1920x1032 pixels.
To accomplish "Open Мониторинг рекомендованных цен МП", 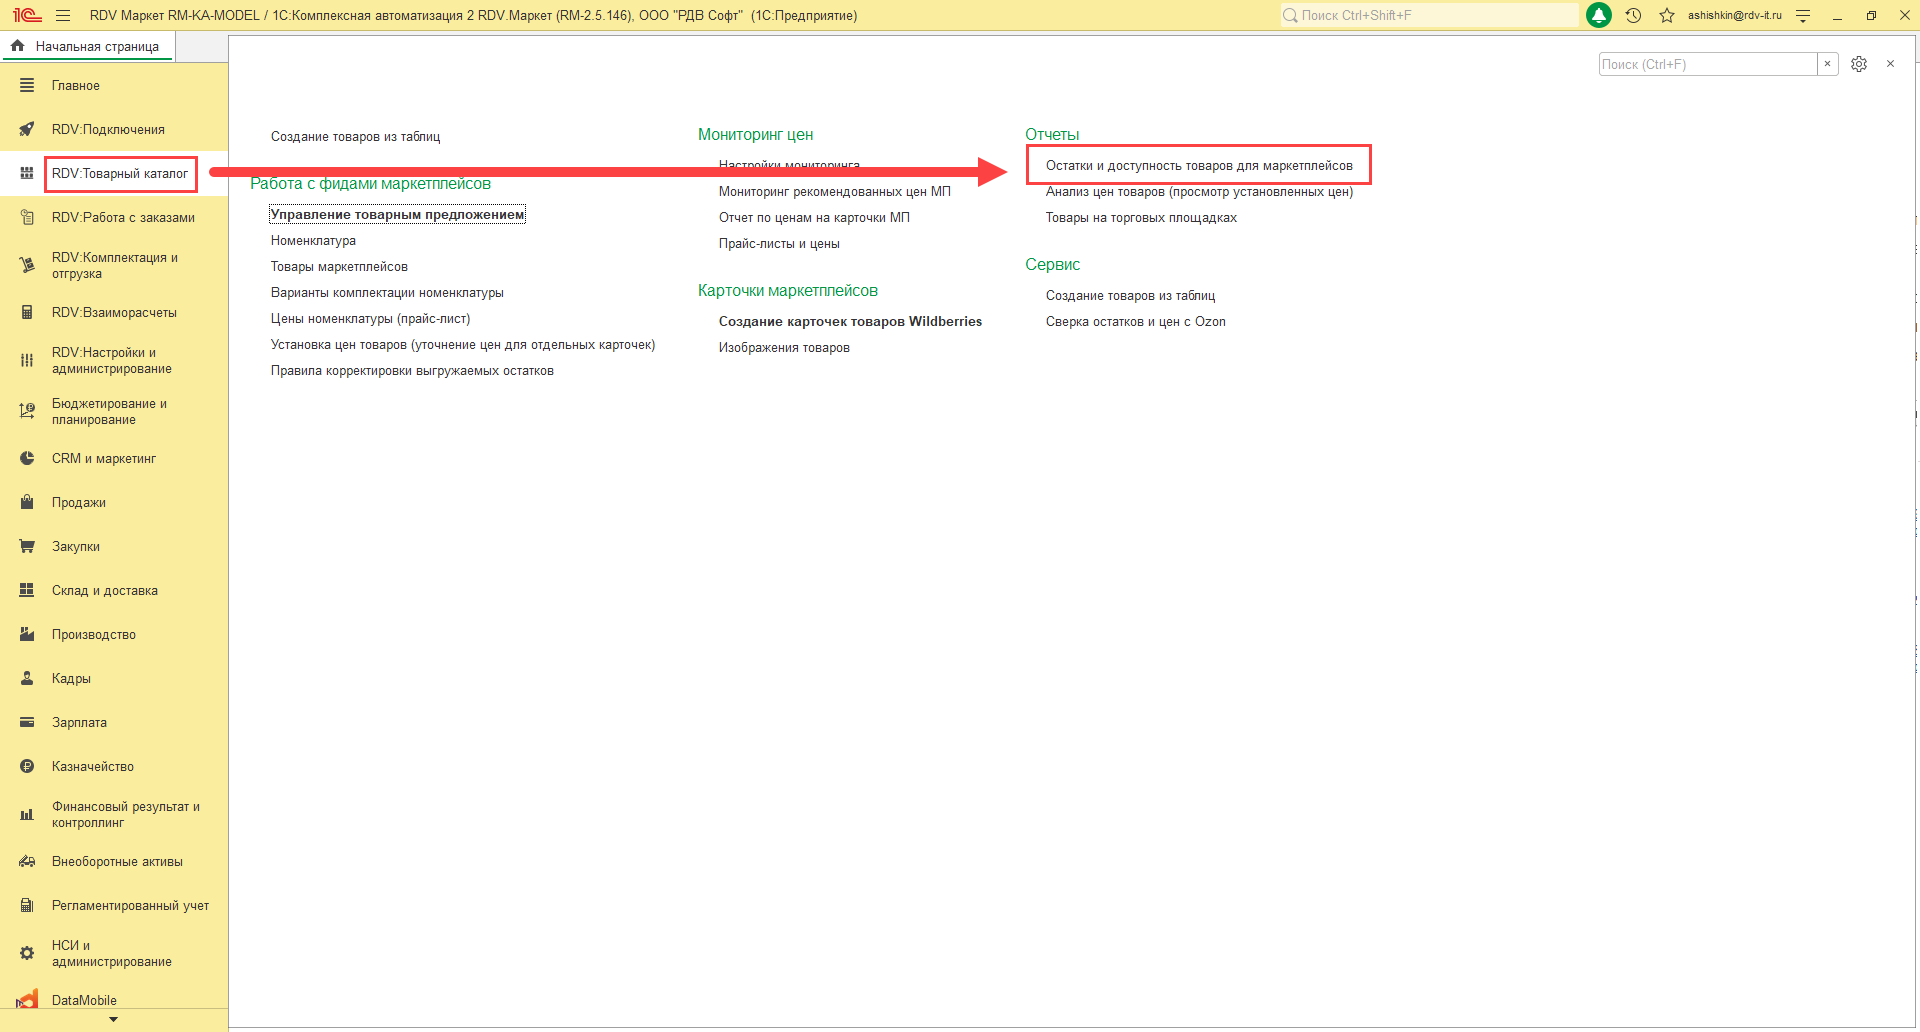I will point(835,192).
